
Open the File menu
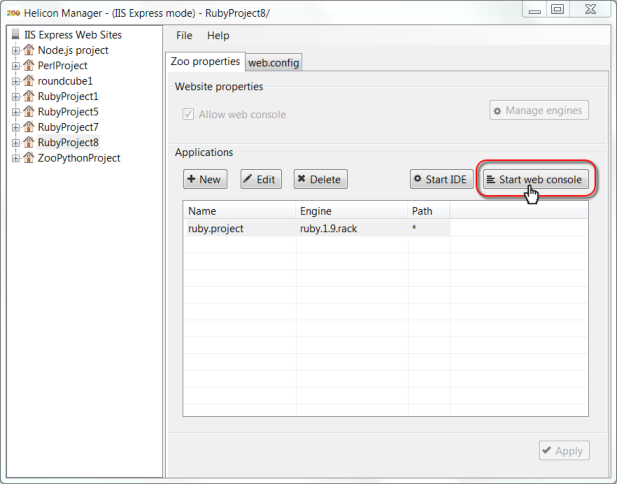[x=184, y=35]
